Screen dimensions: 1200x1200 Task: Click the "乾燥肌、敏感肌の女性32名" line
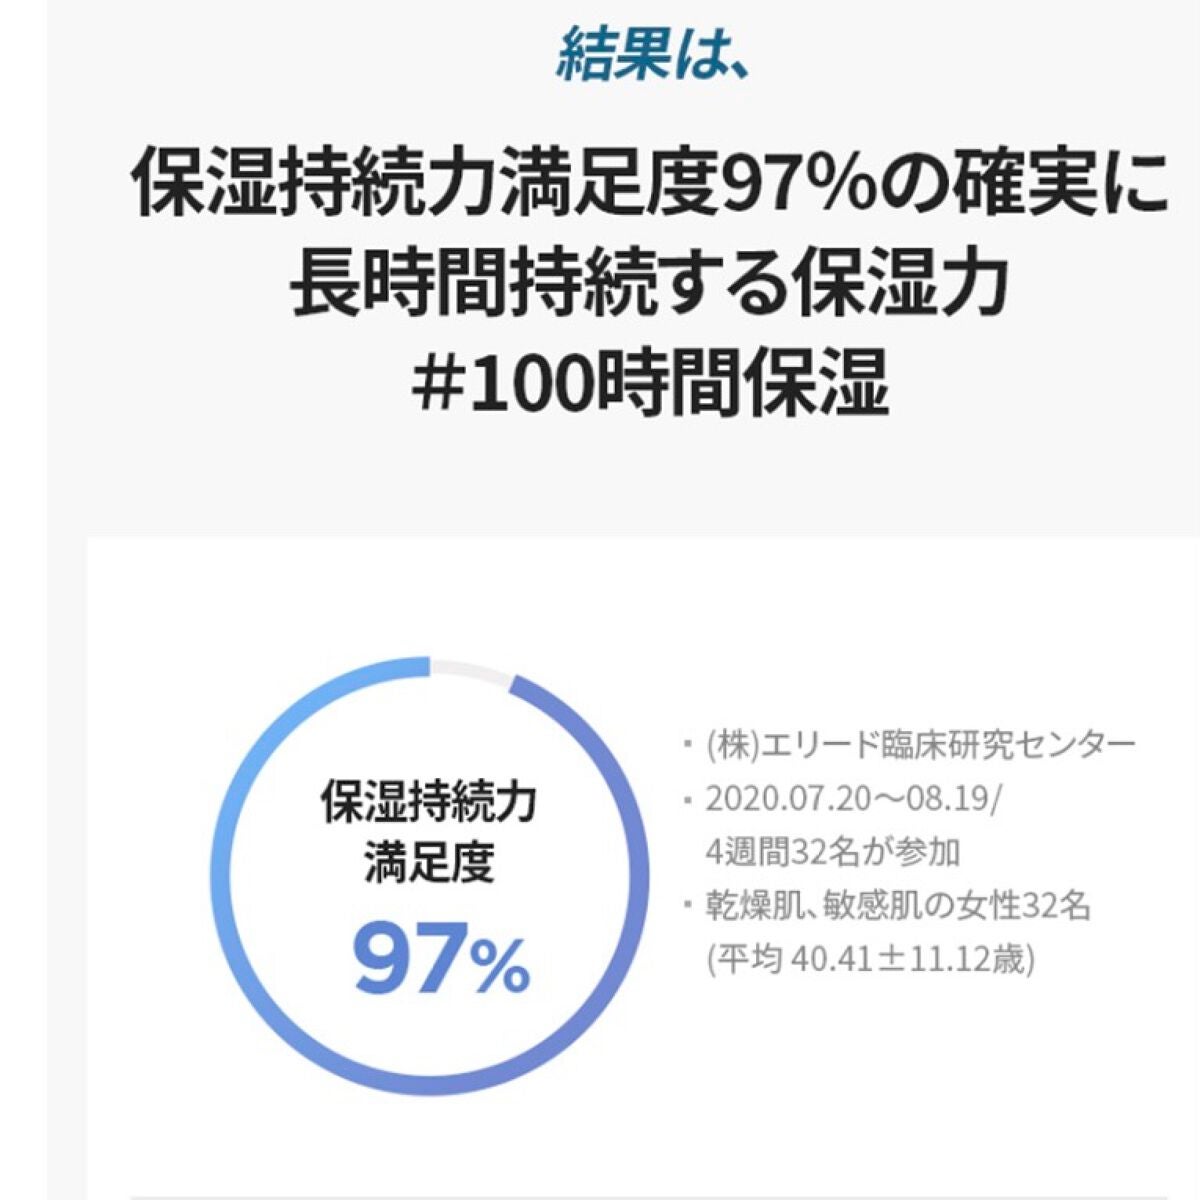click(x=897, y=906)
